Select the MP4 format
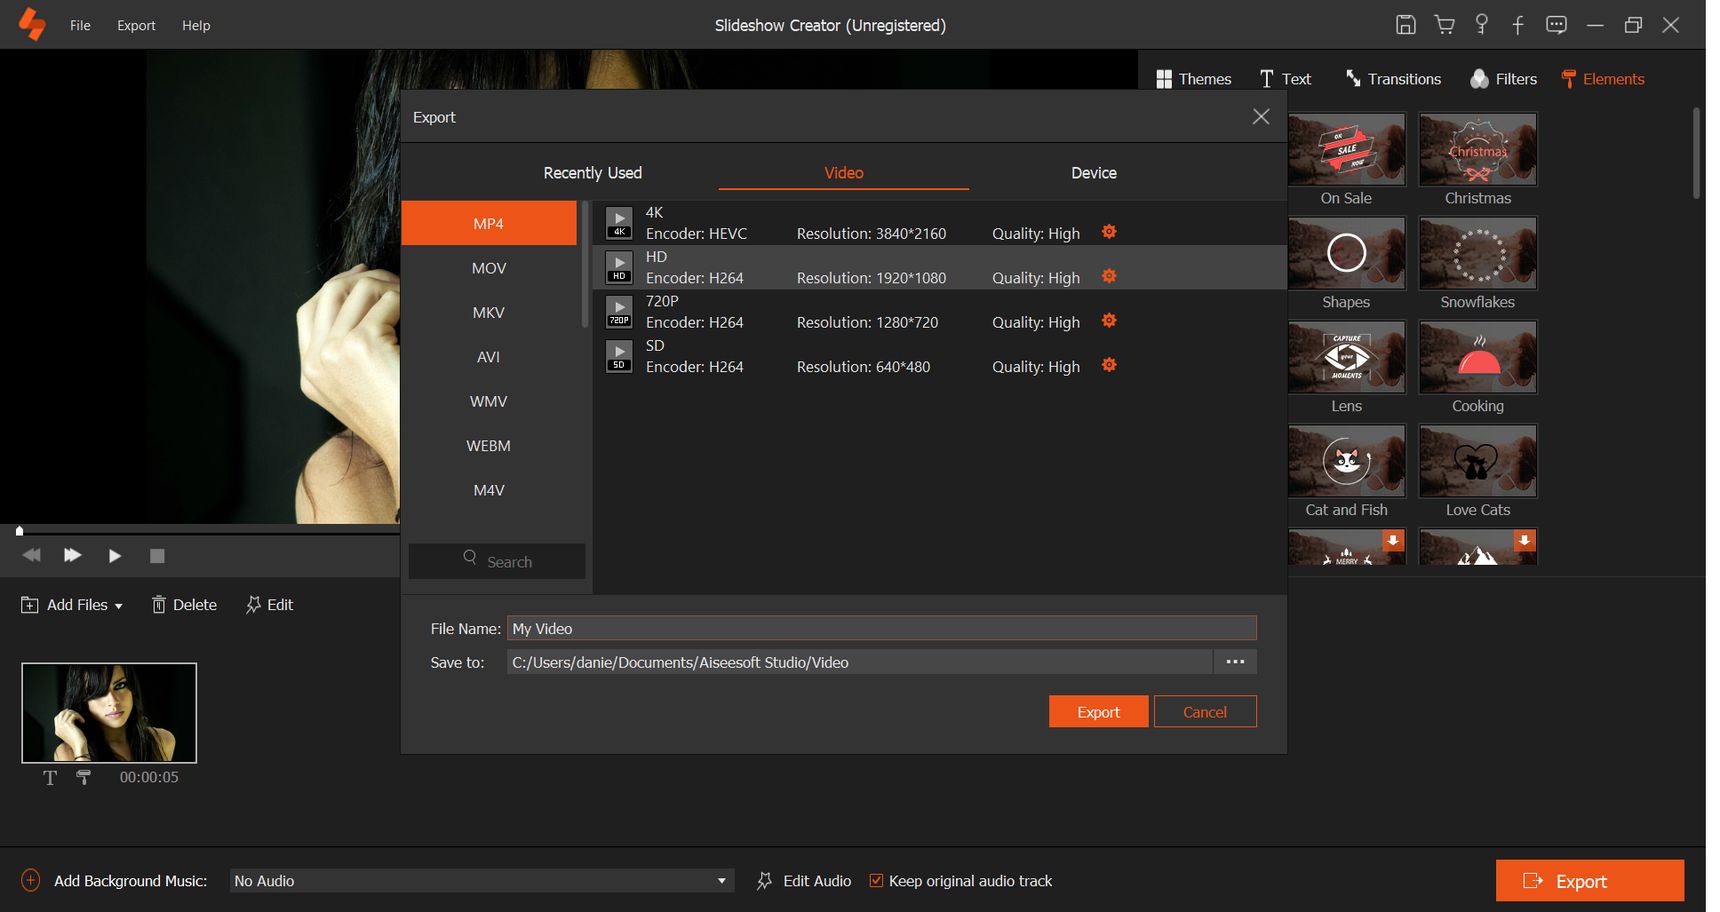The height and width of the screenshot is (912, 1720). pyautogui.click(x=489, y=223)
